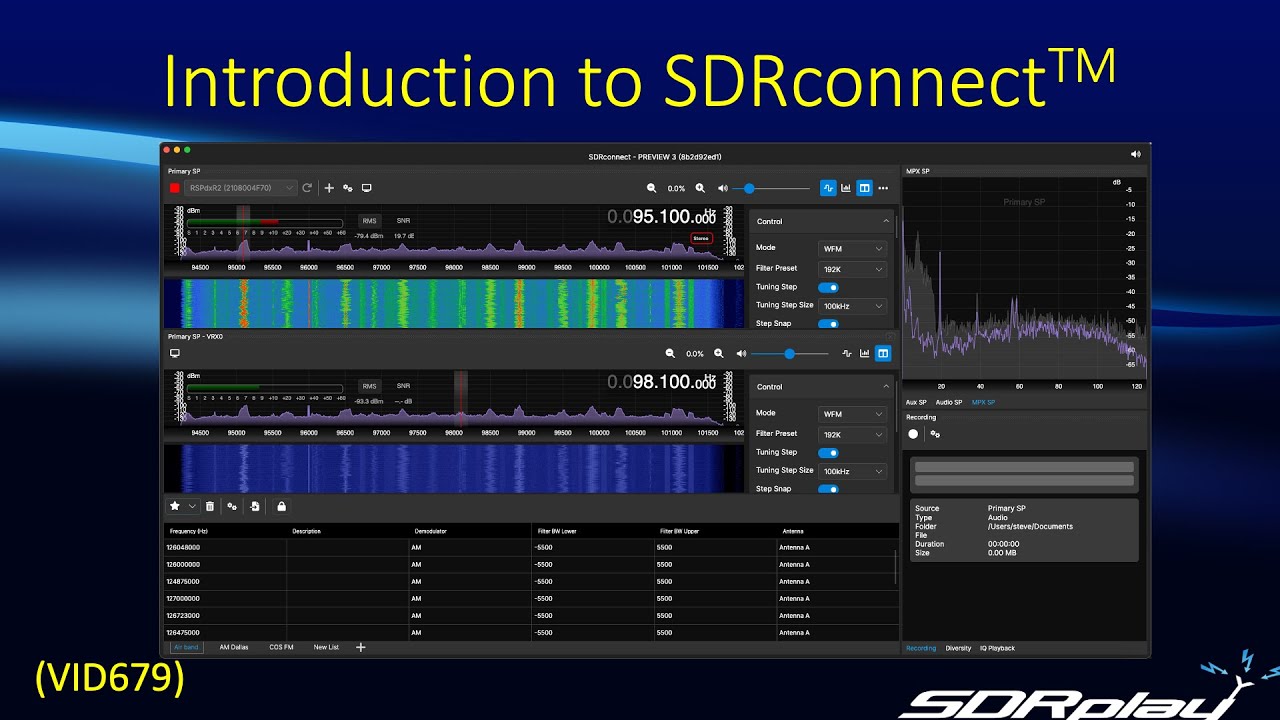
Task: Switch to Audio SP tab
Action: click(x=949, y=402)
